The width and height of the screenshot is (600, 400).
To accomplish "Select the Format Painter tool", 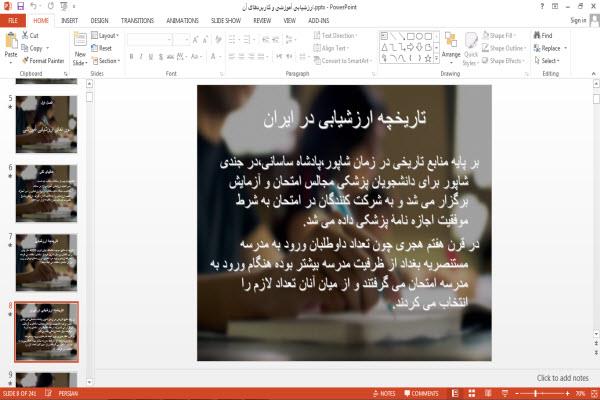I will click(x=43, y=60).
